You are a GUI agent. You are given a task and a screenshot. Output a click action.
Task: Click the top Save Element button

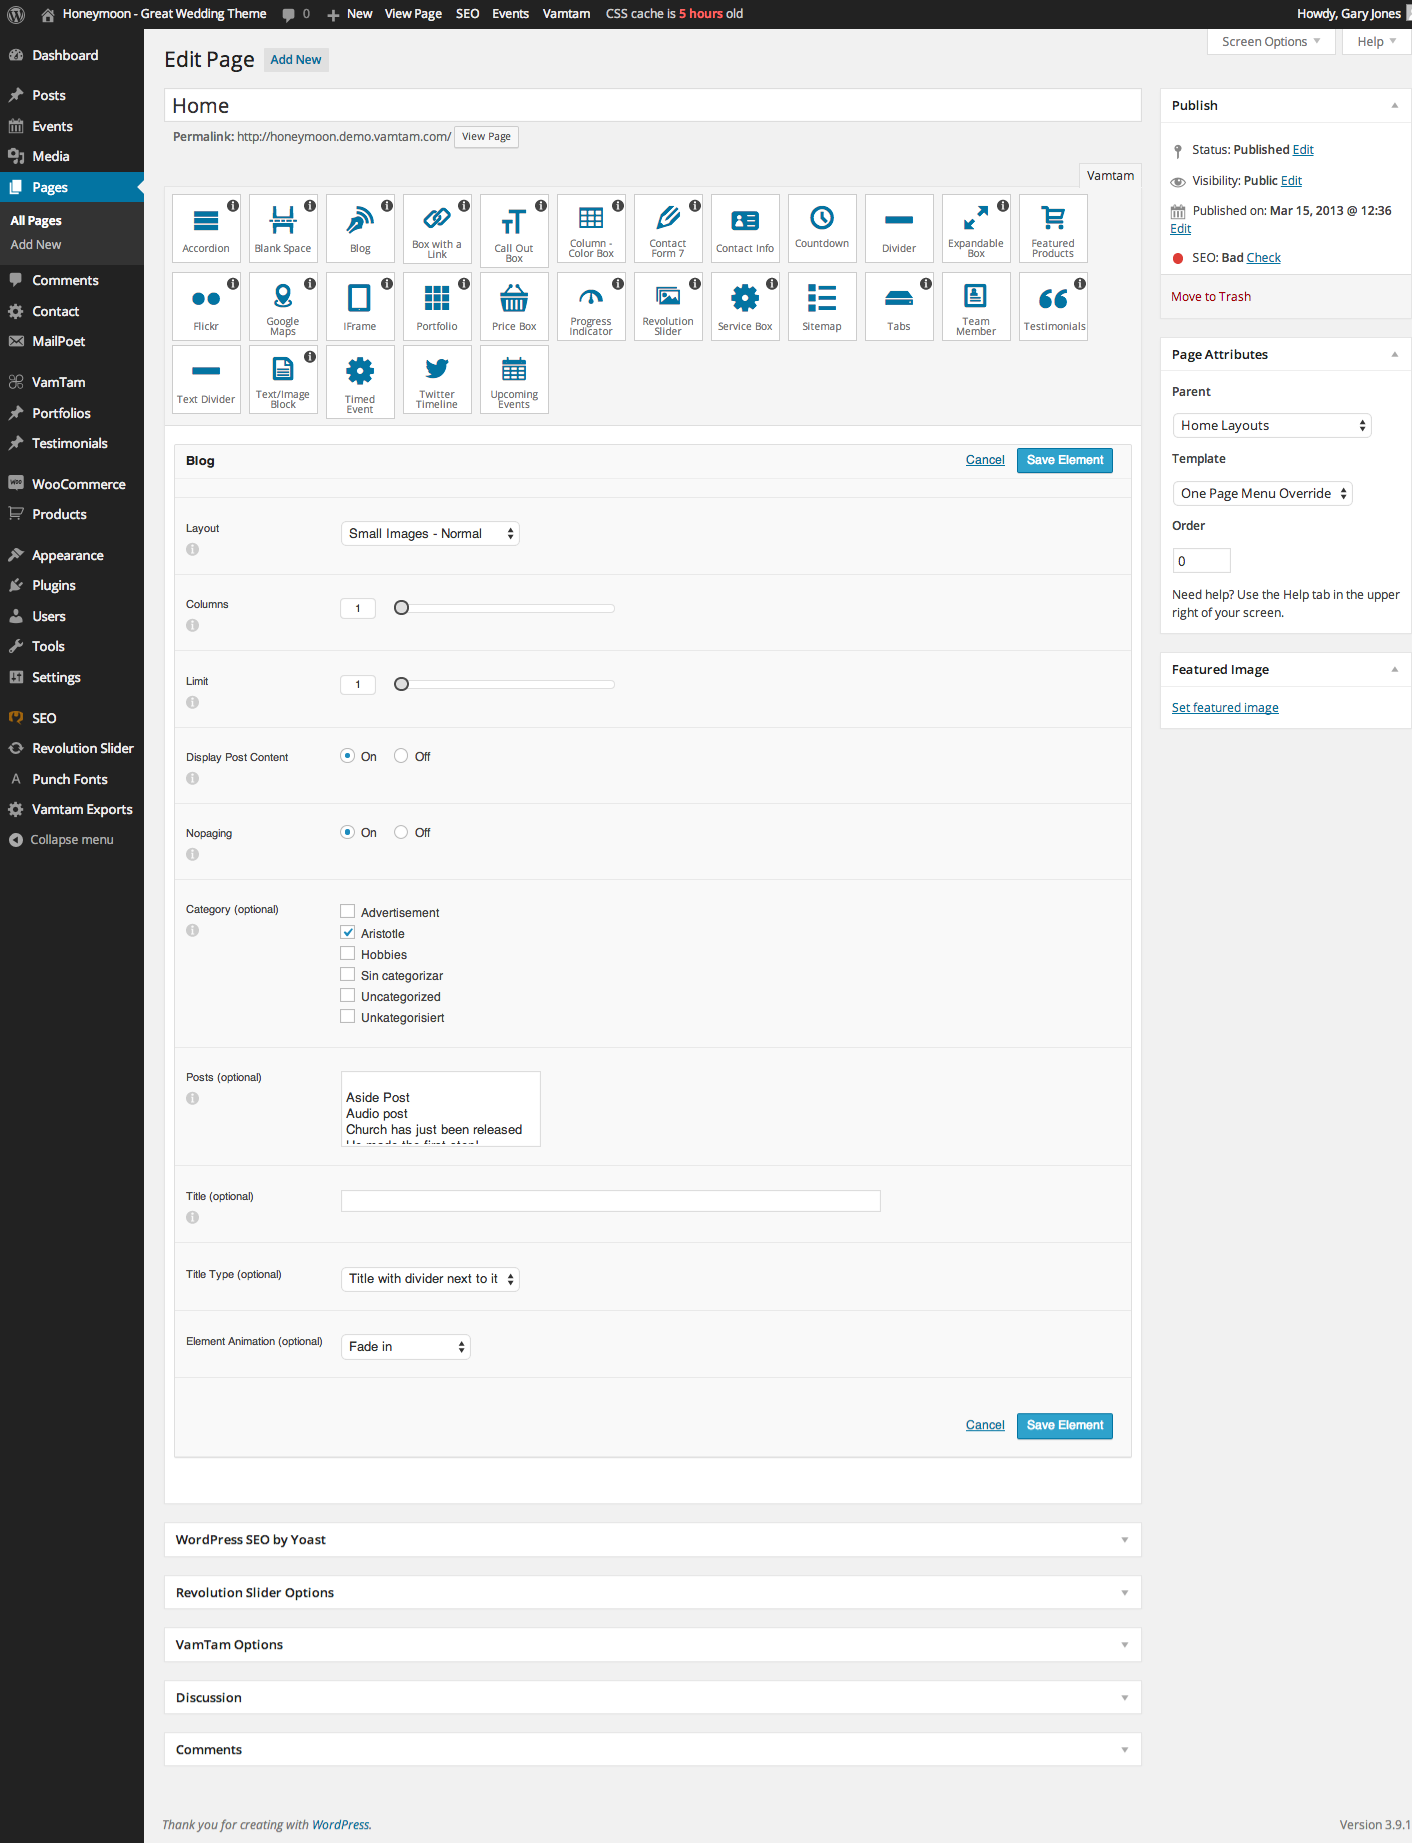(1064, 460)
